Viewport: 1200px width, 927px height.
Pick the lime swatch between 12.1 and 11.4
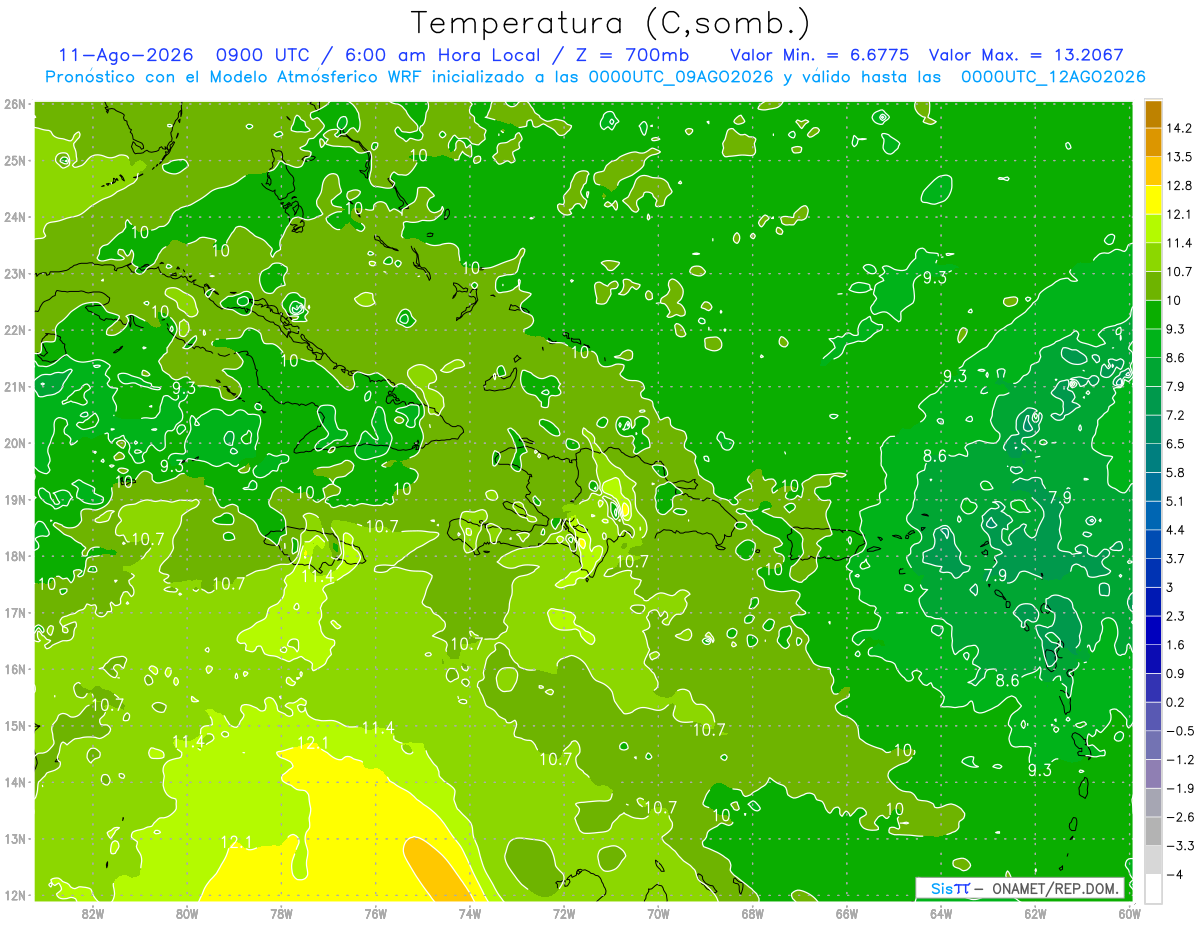pyautogui.click(x=1153, y=228)
